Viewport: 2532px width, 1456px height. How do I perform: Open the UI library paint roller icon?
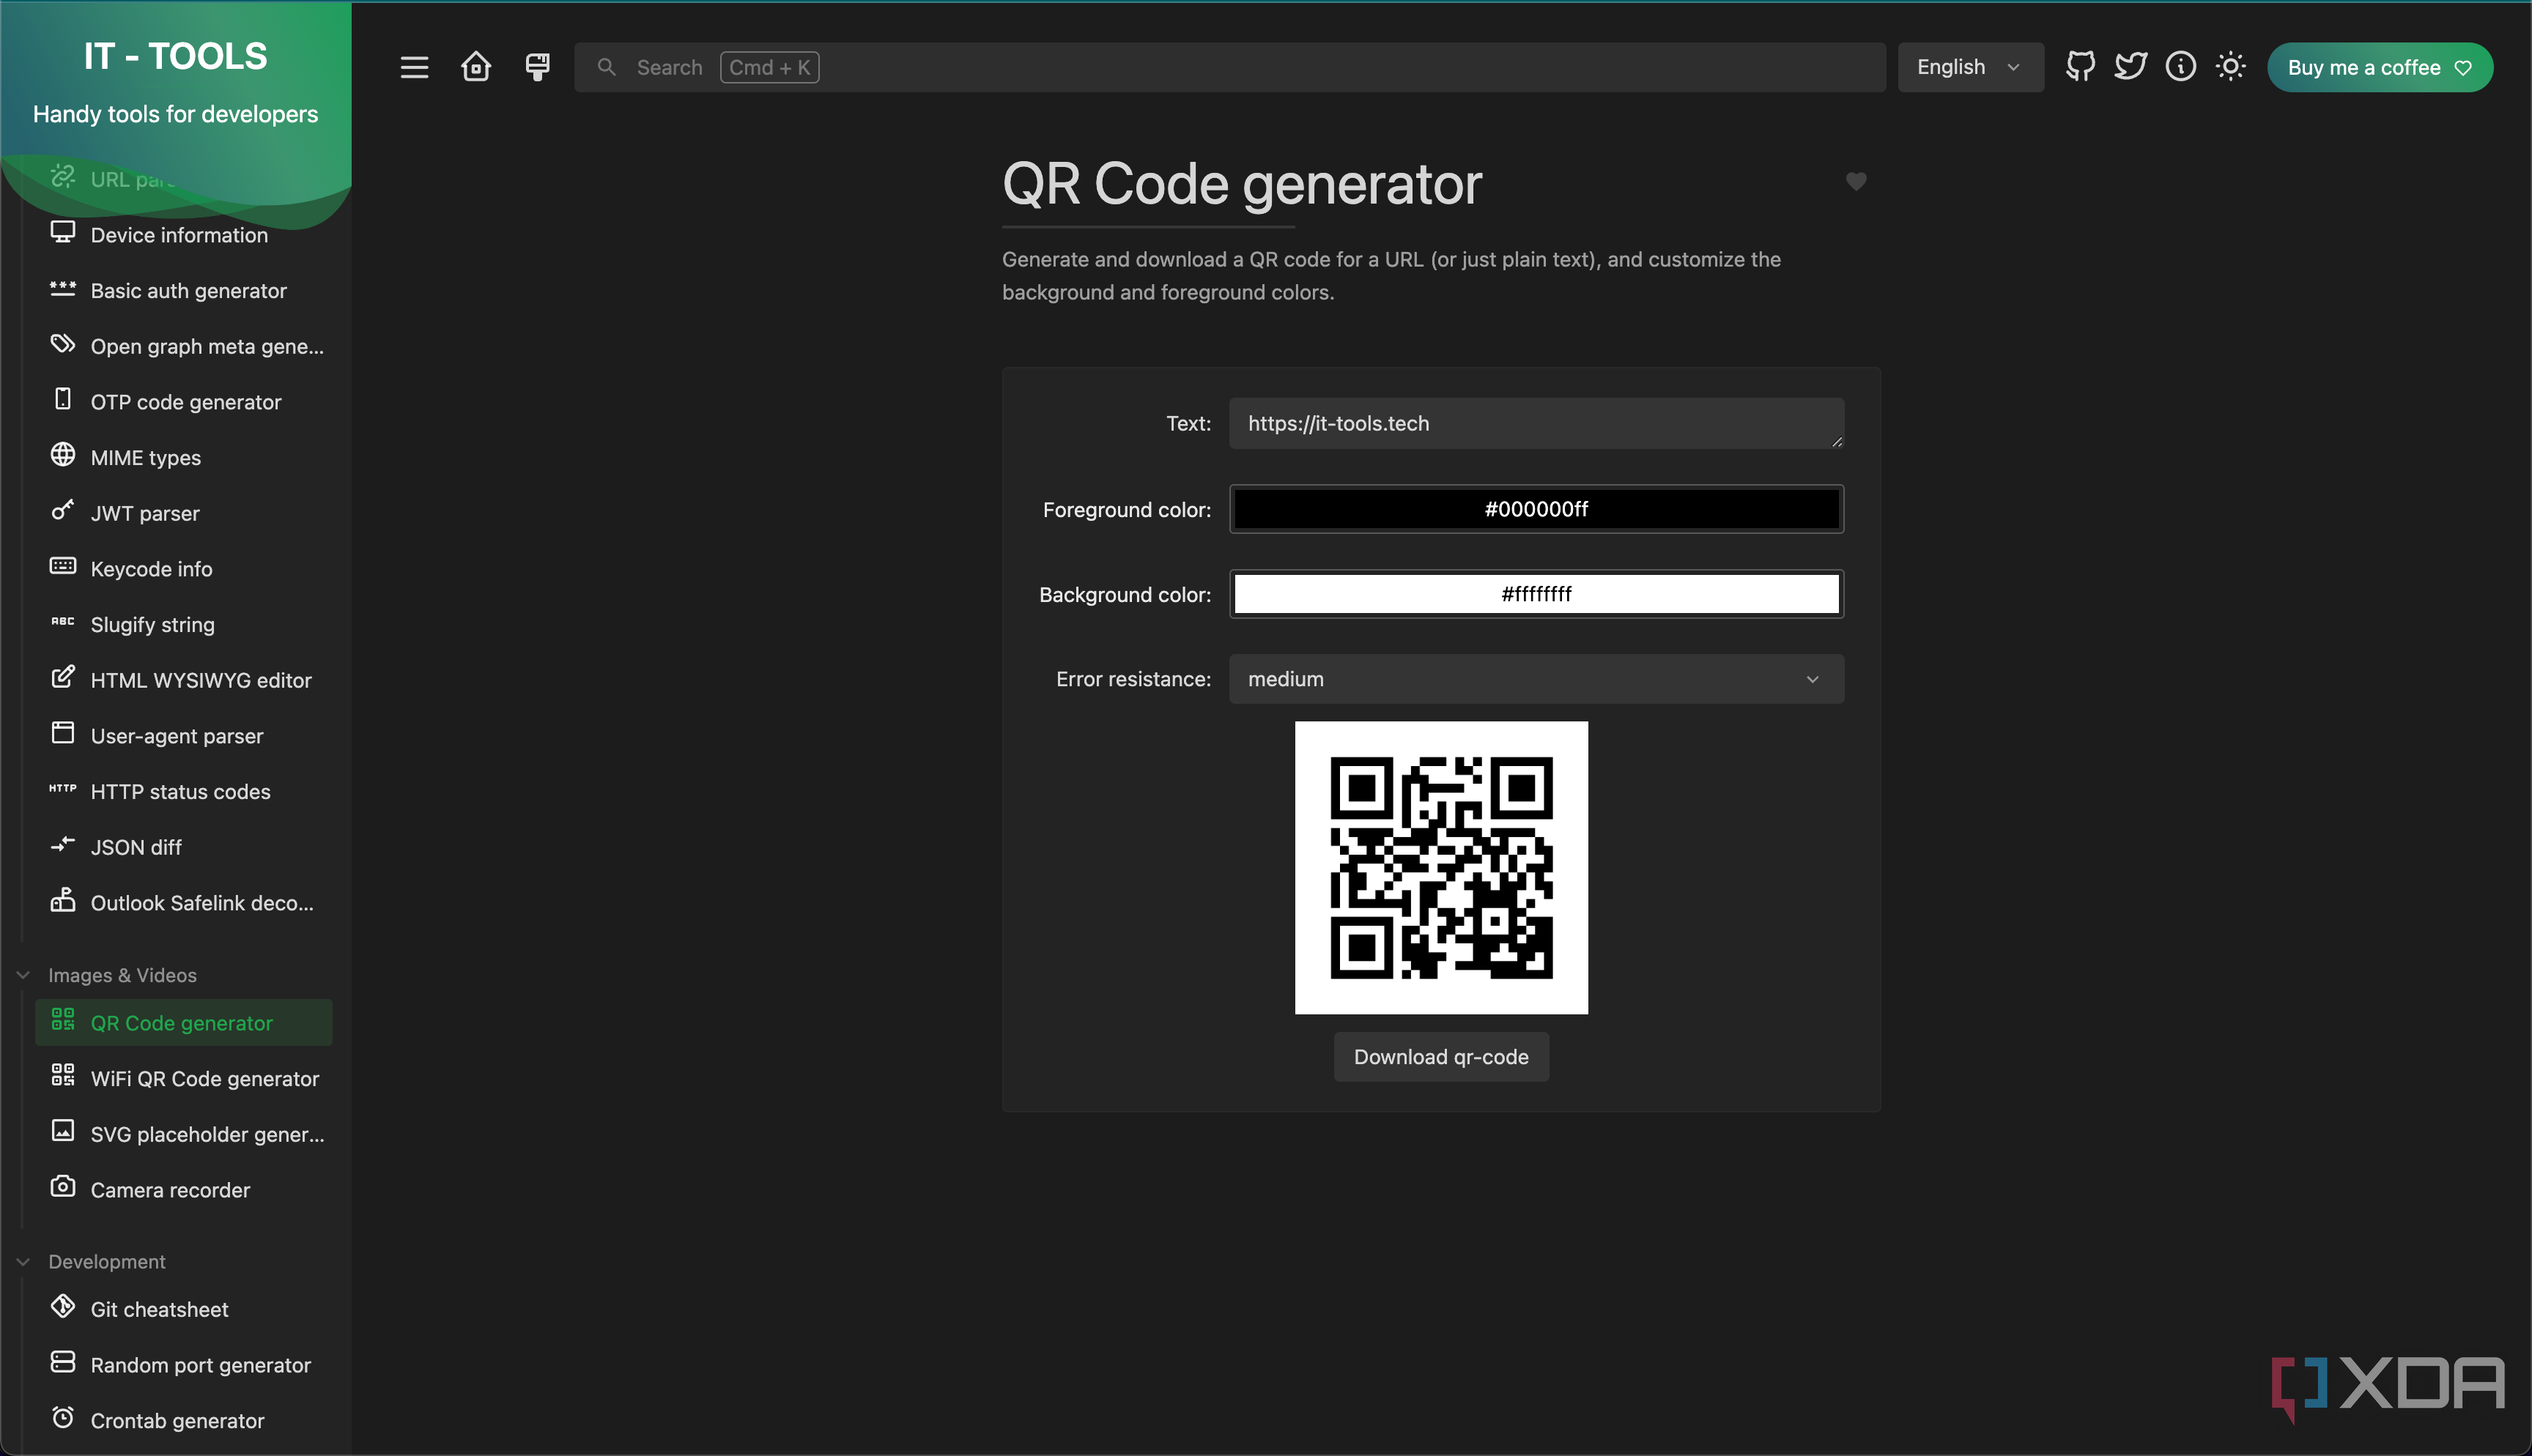coord(537,67)
